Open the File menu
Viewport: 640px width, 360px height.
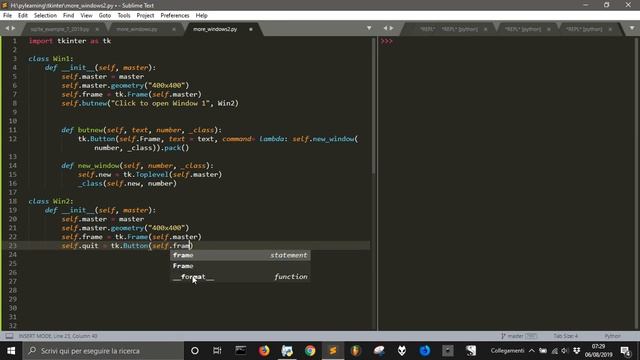(x=7, y=16)
